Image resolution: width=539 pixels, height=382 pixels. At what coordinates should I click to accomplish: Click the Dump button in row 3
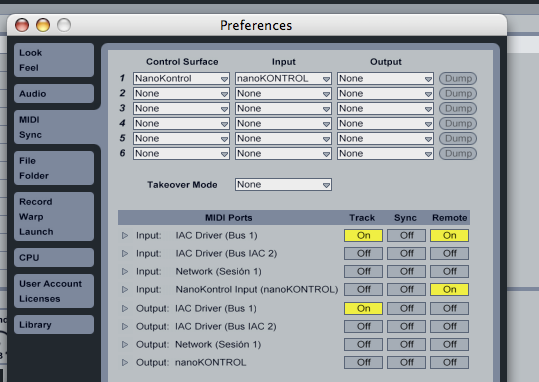tap(458, 109)
